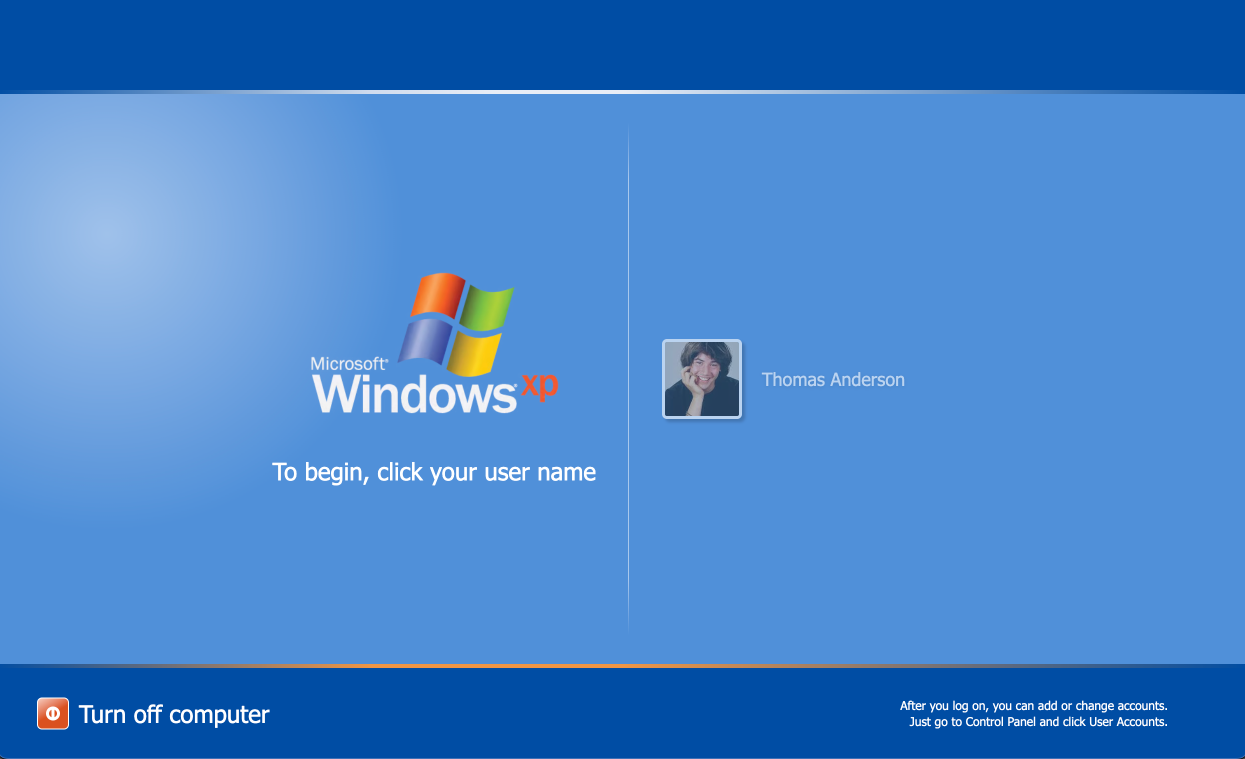Click the Thomas Anderson name label

pos(833,379)
